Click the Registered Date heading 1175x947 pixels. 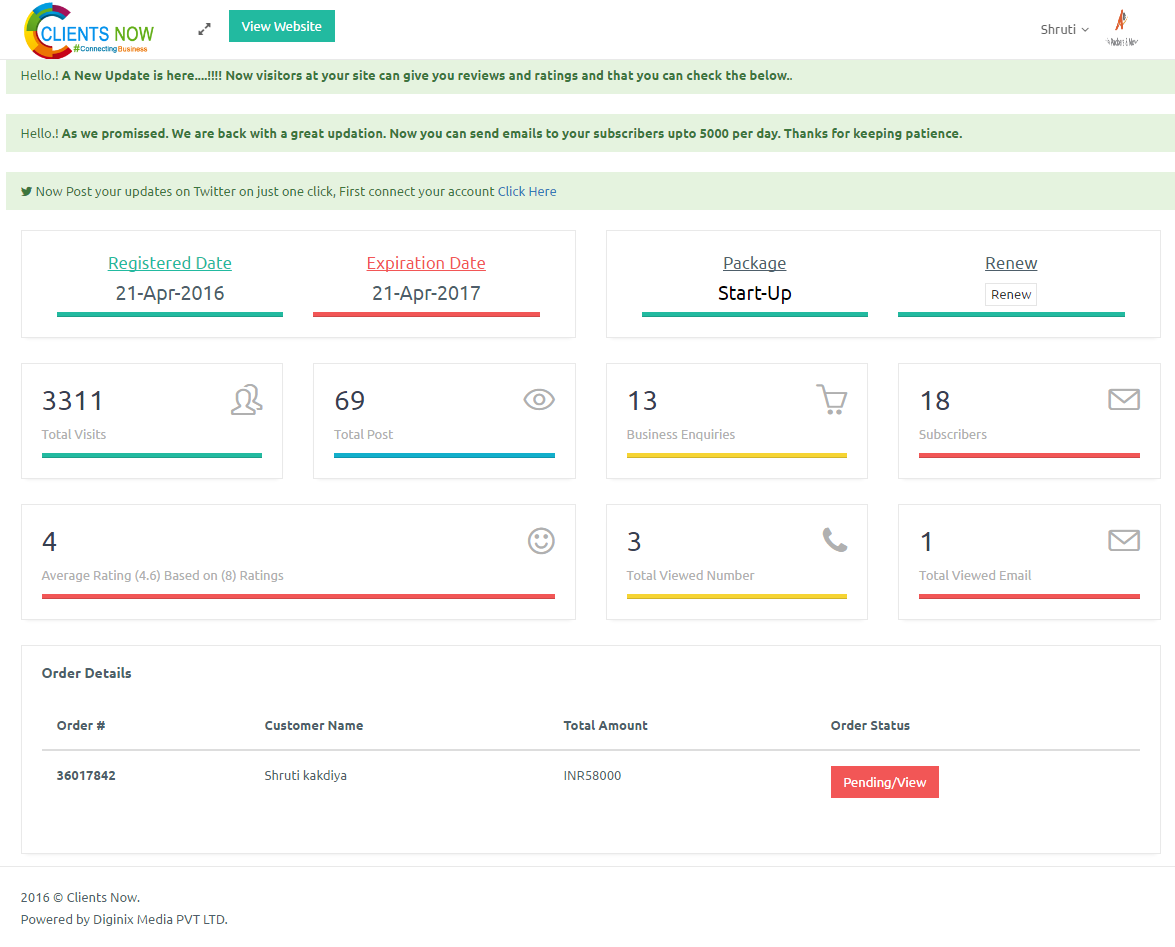tap(170, 263)
